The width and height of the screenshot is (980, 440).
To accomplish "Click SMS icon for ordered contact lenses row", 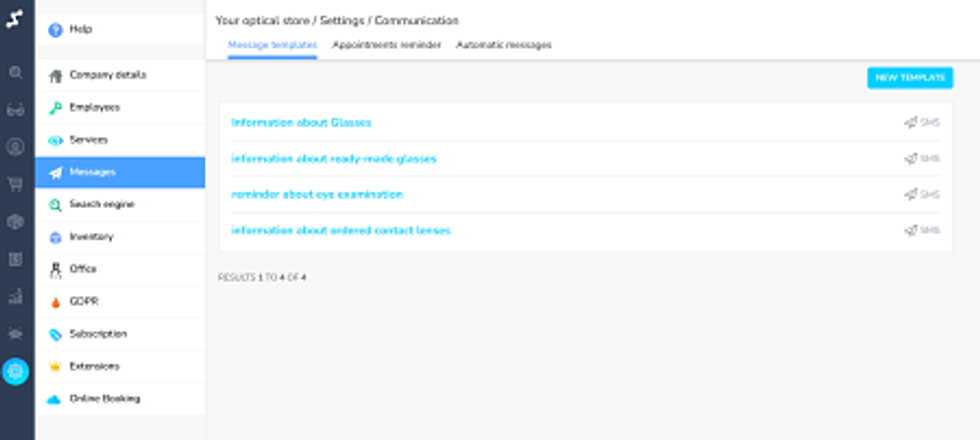I will click(x=921, y=231).
